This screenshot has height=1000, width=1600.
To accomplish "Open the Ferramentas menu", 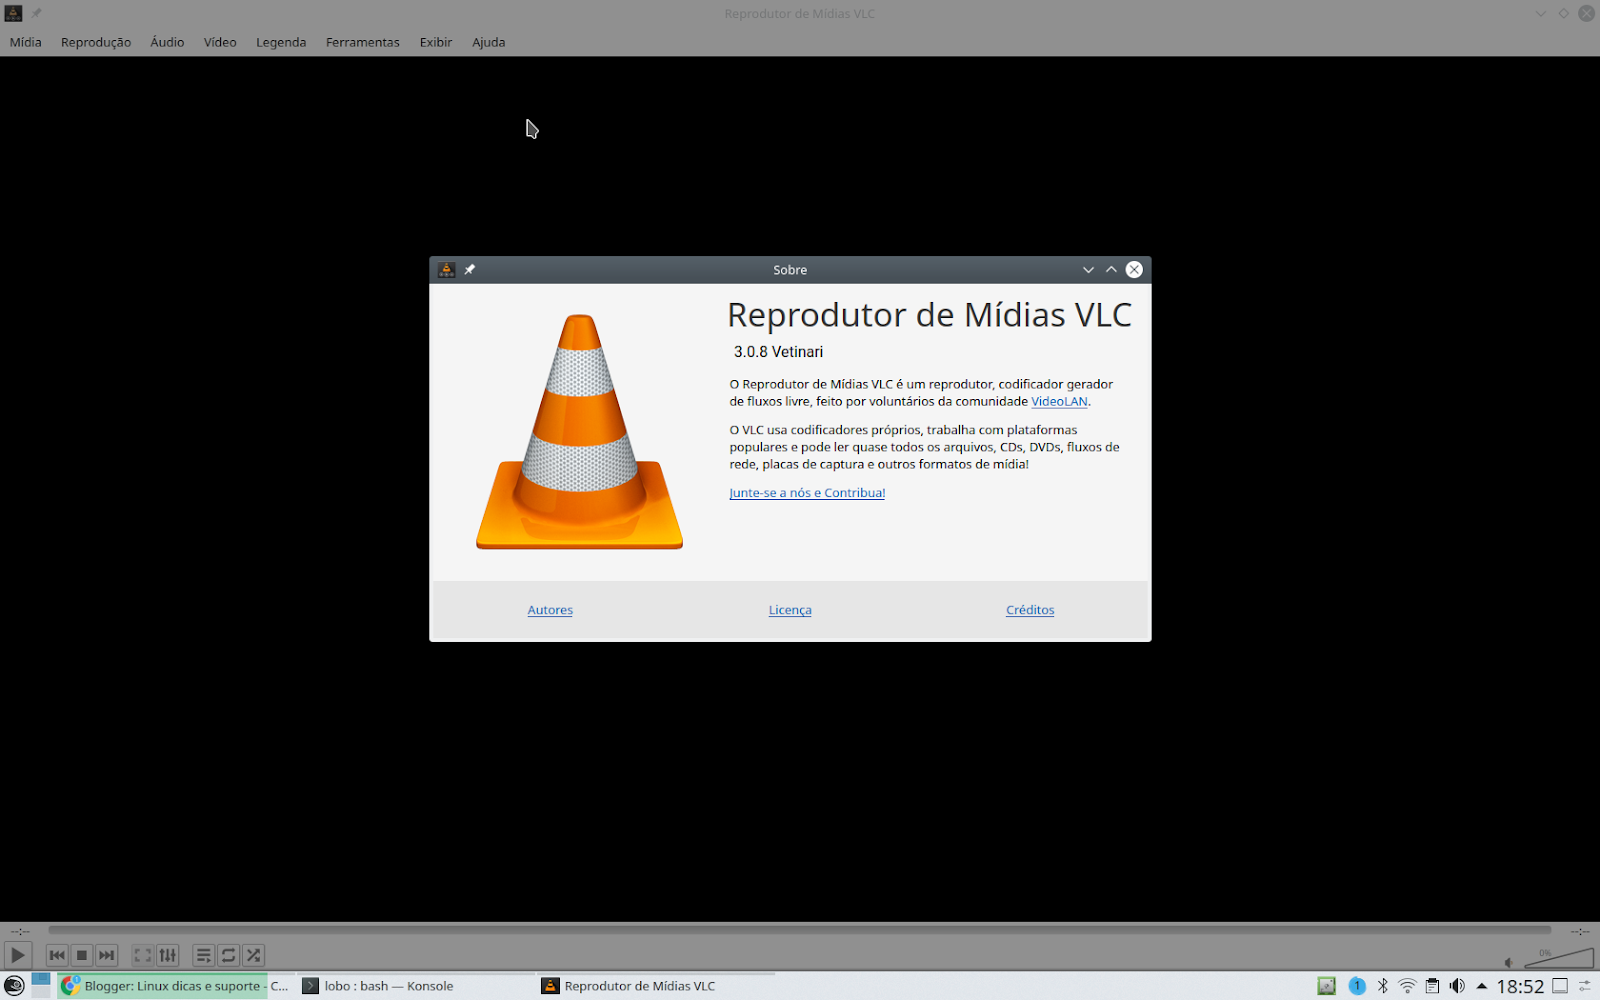I will [362, 42].
